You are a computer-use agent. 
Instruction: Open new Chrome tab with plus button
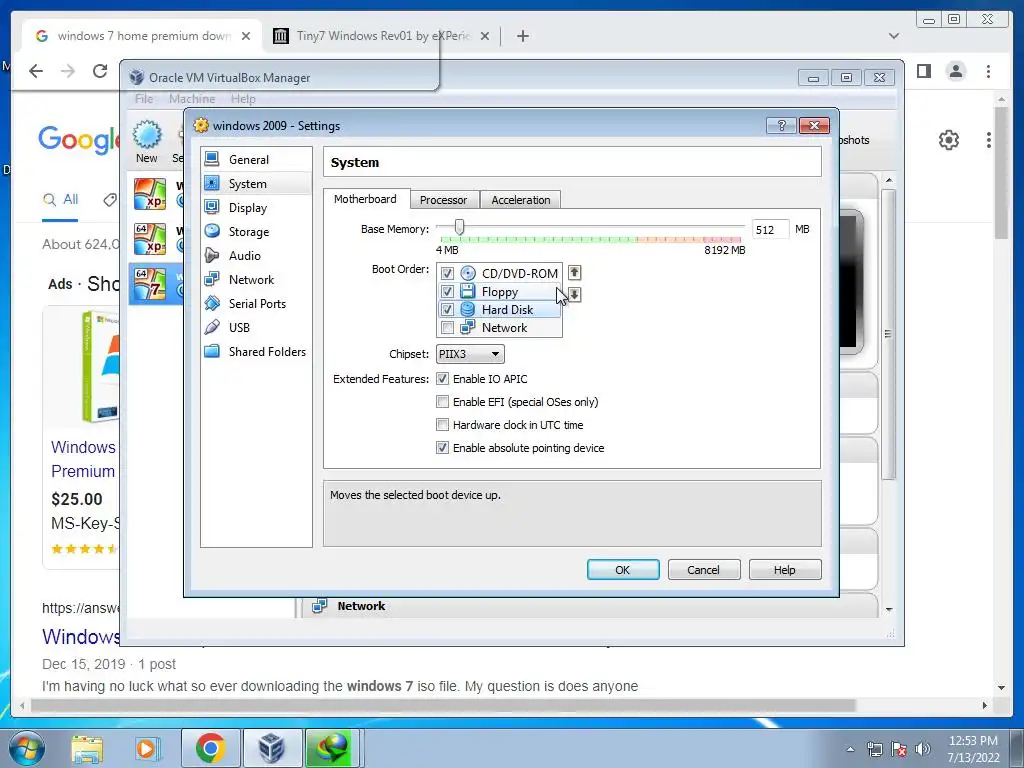[x=522, y=36]
